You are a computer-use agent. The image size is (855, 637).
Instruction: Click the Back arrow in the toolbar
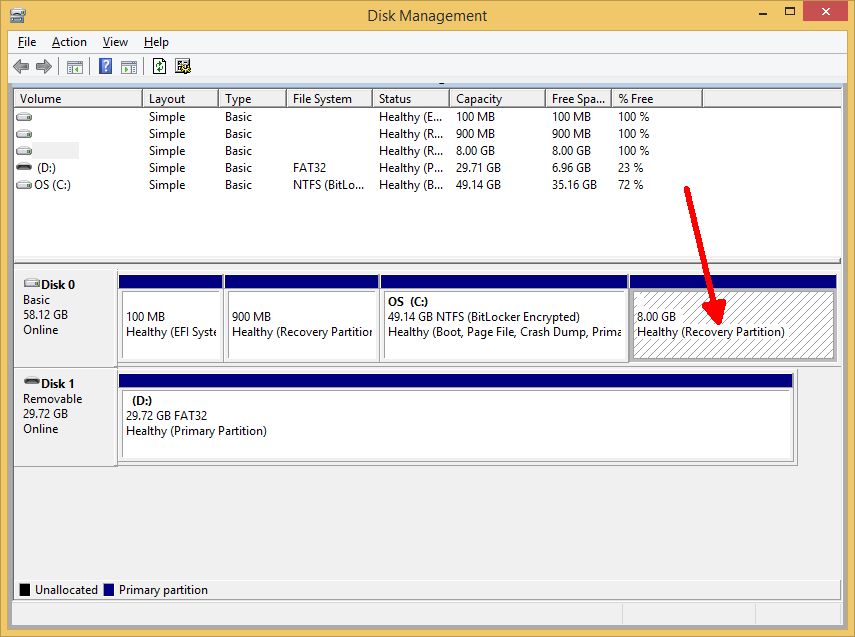click(x=21, y=67)
